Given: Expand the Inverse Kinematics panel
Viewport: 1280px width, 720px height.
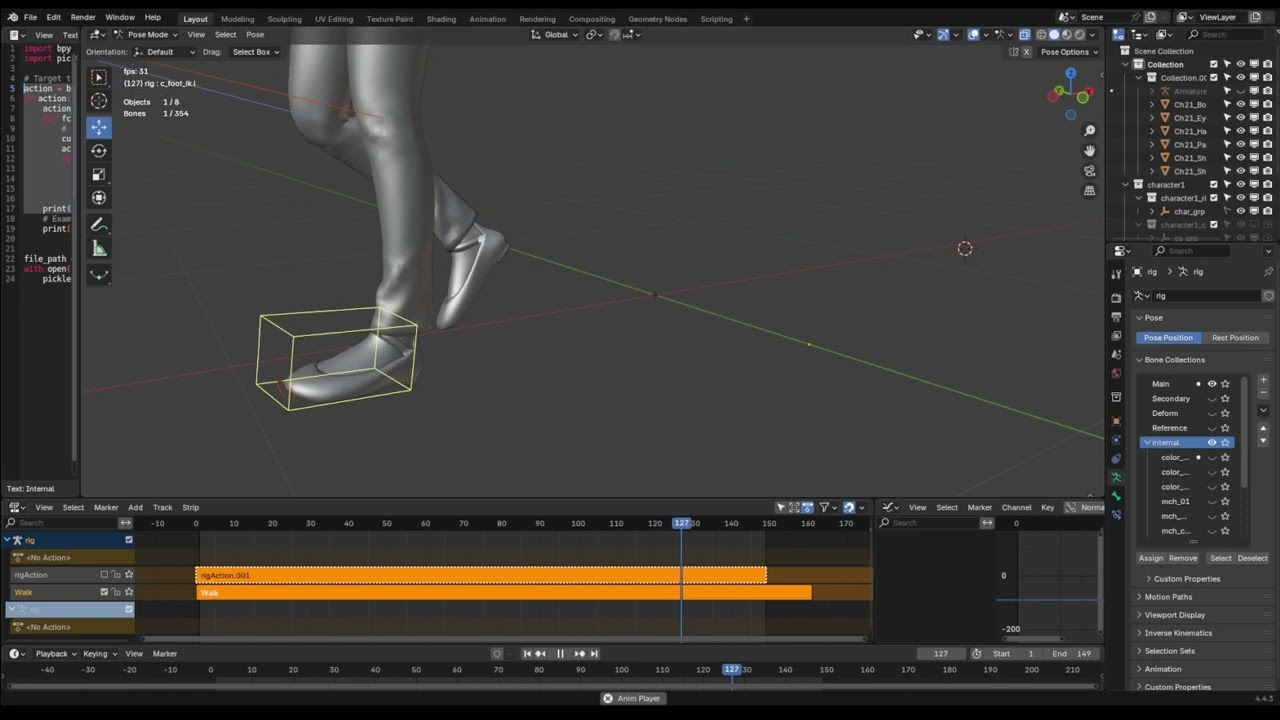Looking at the screenshot, I should [x=1178, y=633].
